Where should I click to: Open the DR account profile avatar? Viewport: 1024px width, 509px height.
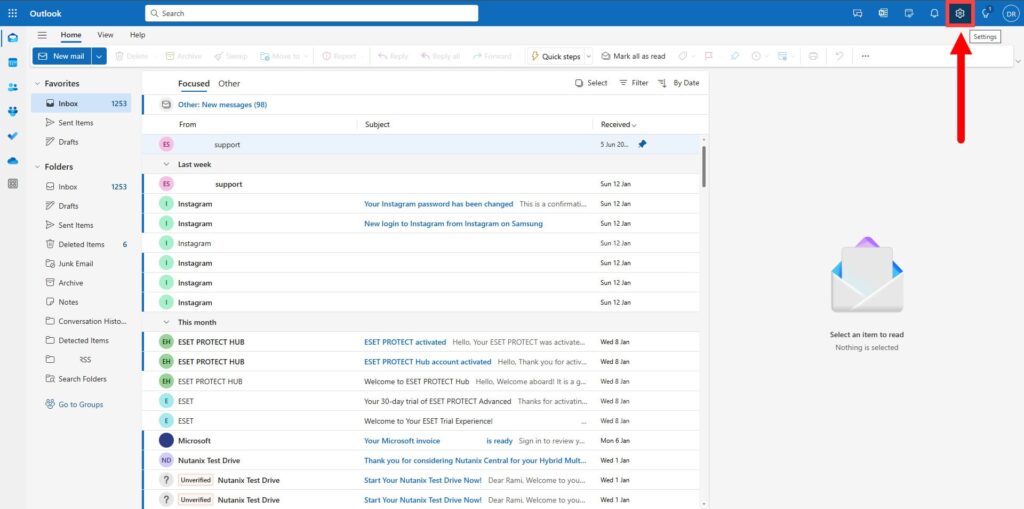click(x=1011, y=13)
